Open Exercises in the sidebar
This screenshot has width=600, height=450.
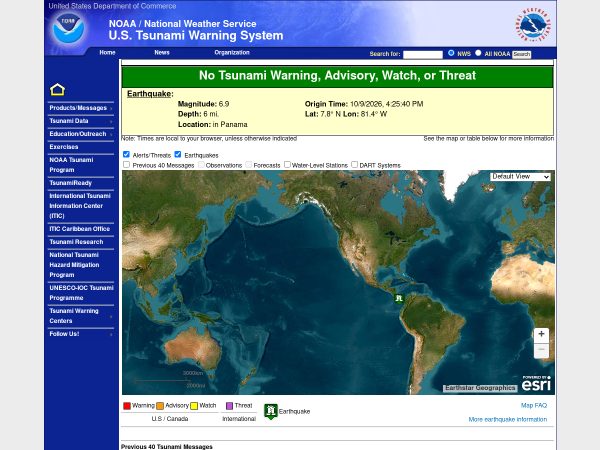coord(64,147)
